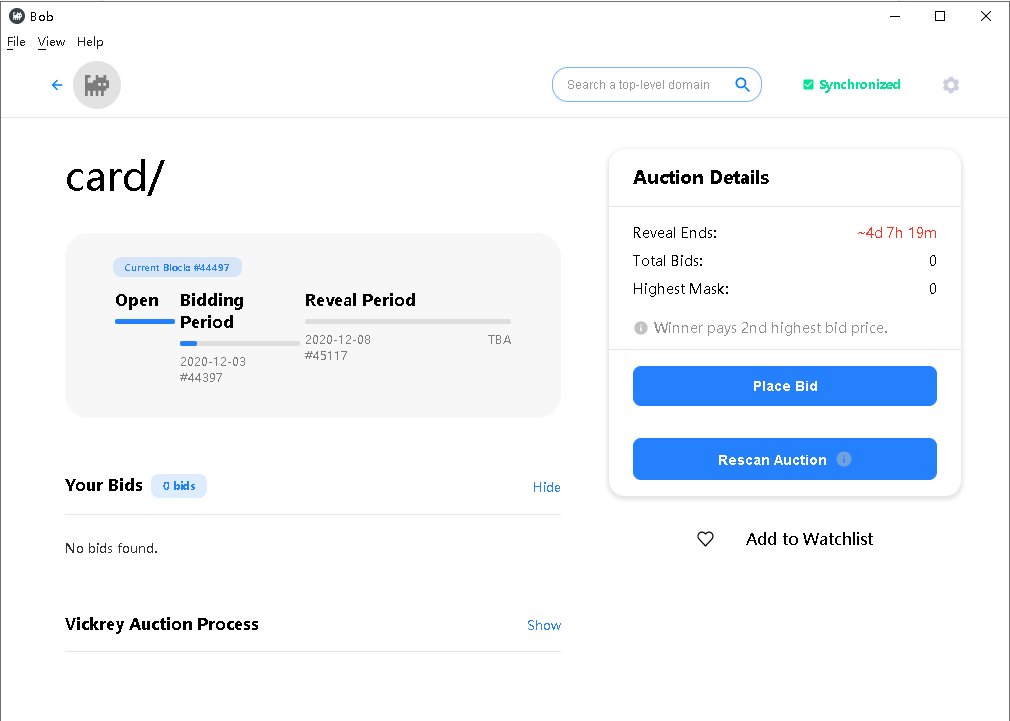
Task: Go back using the blue arrow
Action: (x=57, y=85)
